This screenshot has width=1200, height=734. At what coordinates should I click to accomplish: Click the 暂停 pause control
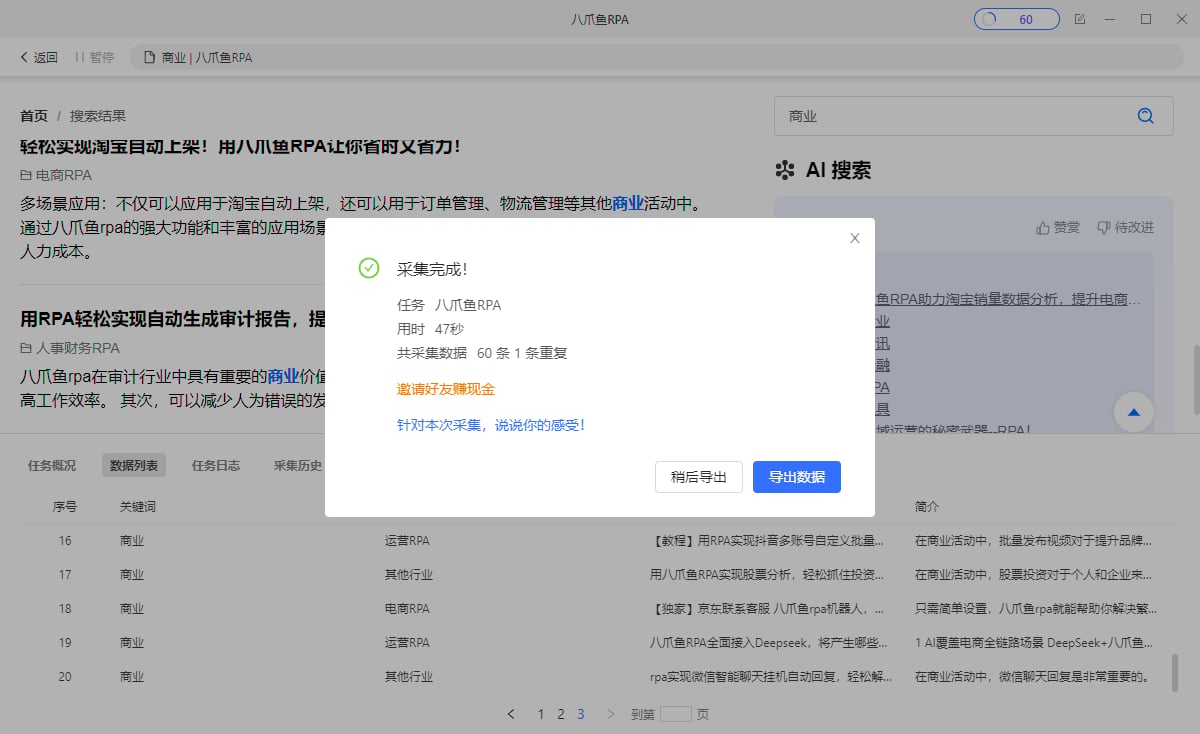[x=94, y=58]
